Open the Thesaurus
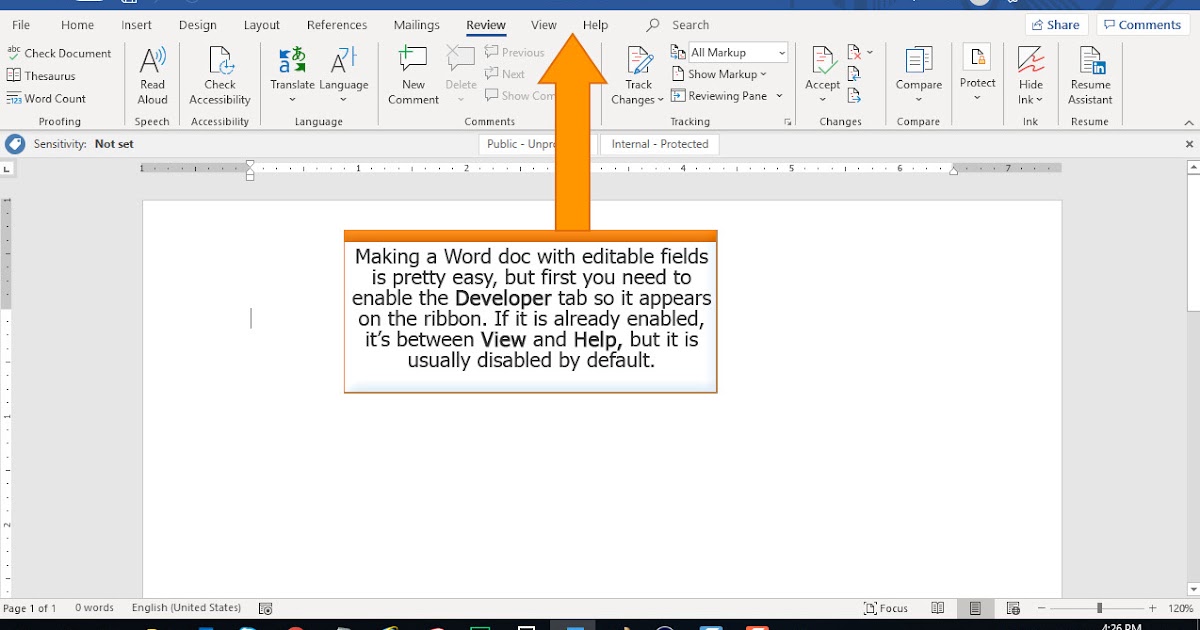1200x630 pixels. (43, 75)
